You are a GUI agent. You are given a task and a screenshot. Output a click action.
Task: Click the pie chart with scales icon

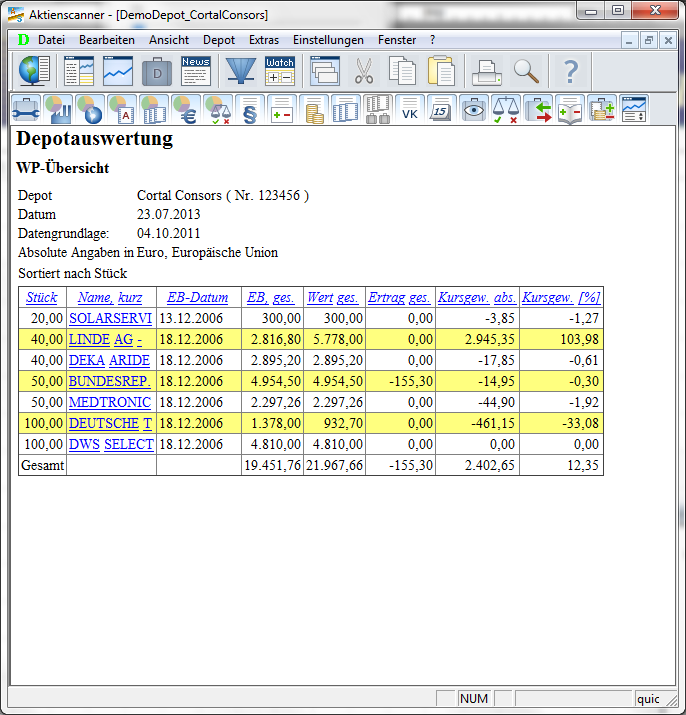pyautogui.click(x=218, y=109)
